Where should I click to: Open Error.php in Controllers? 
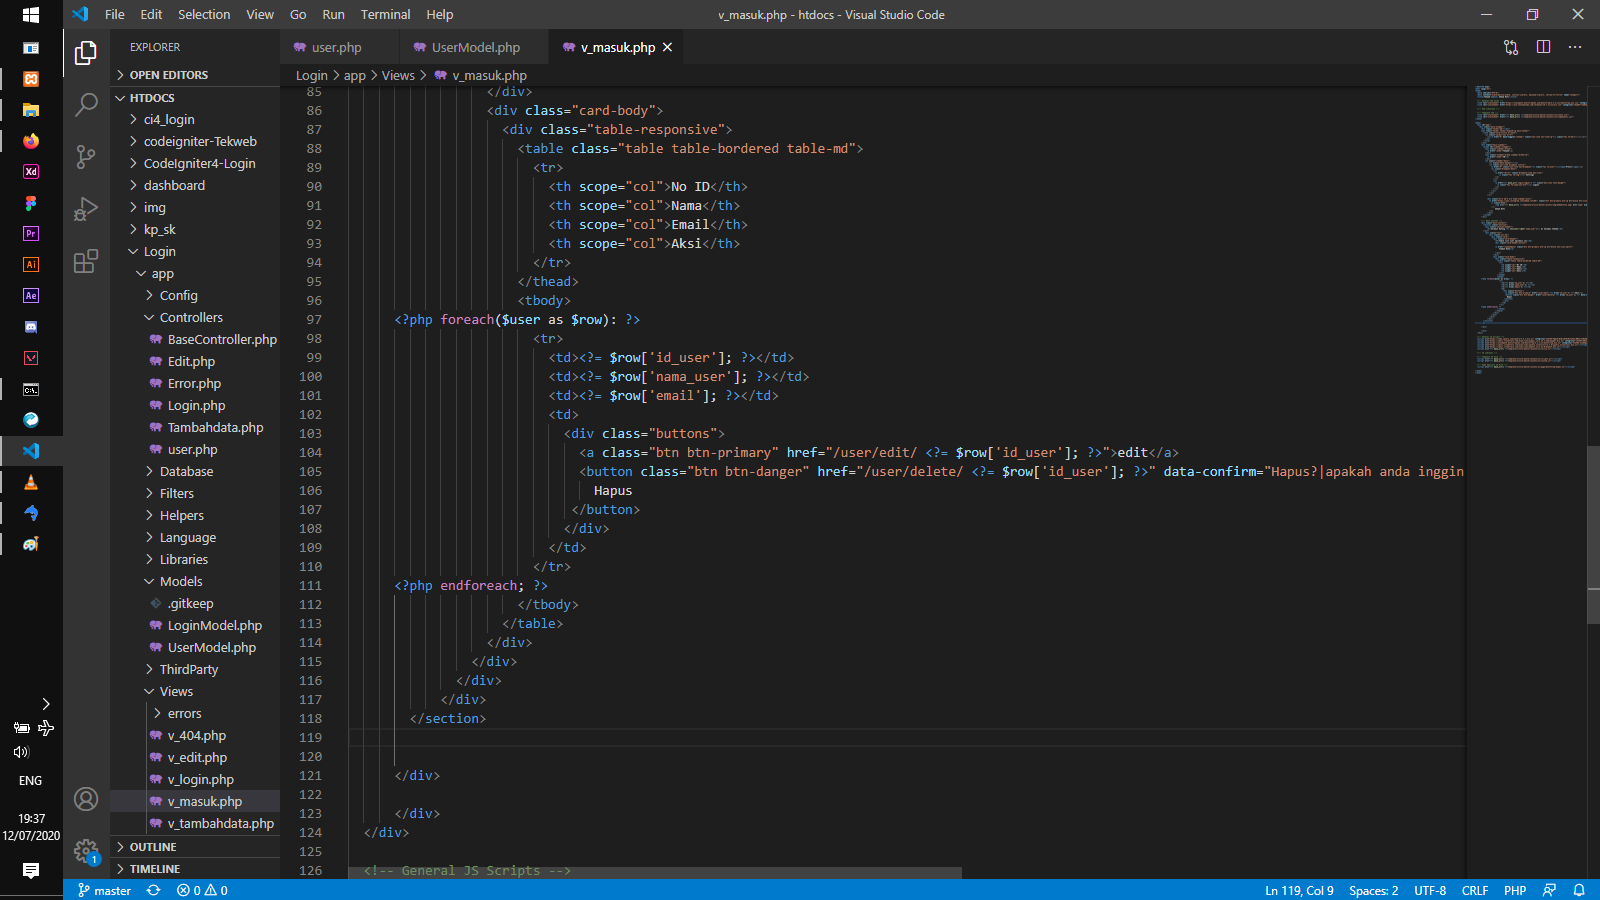point(195,383)
